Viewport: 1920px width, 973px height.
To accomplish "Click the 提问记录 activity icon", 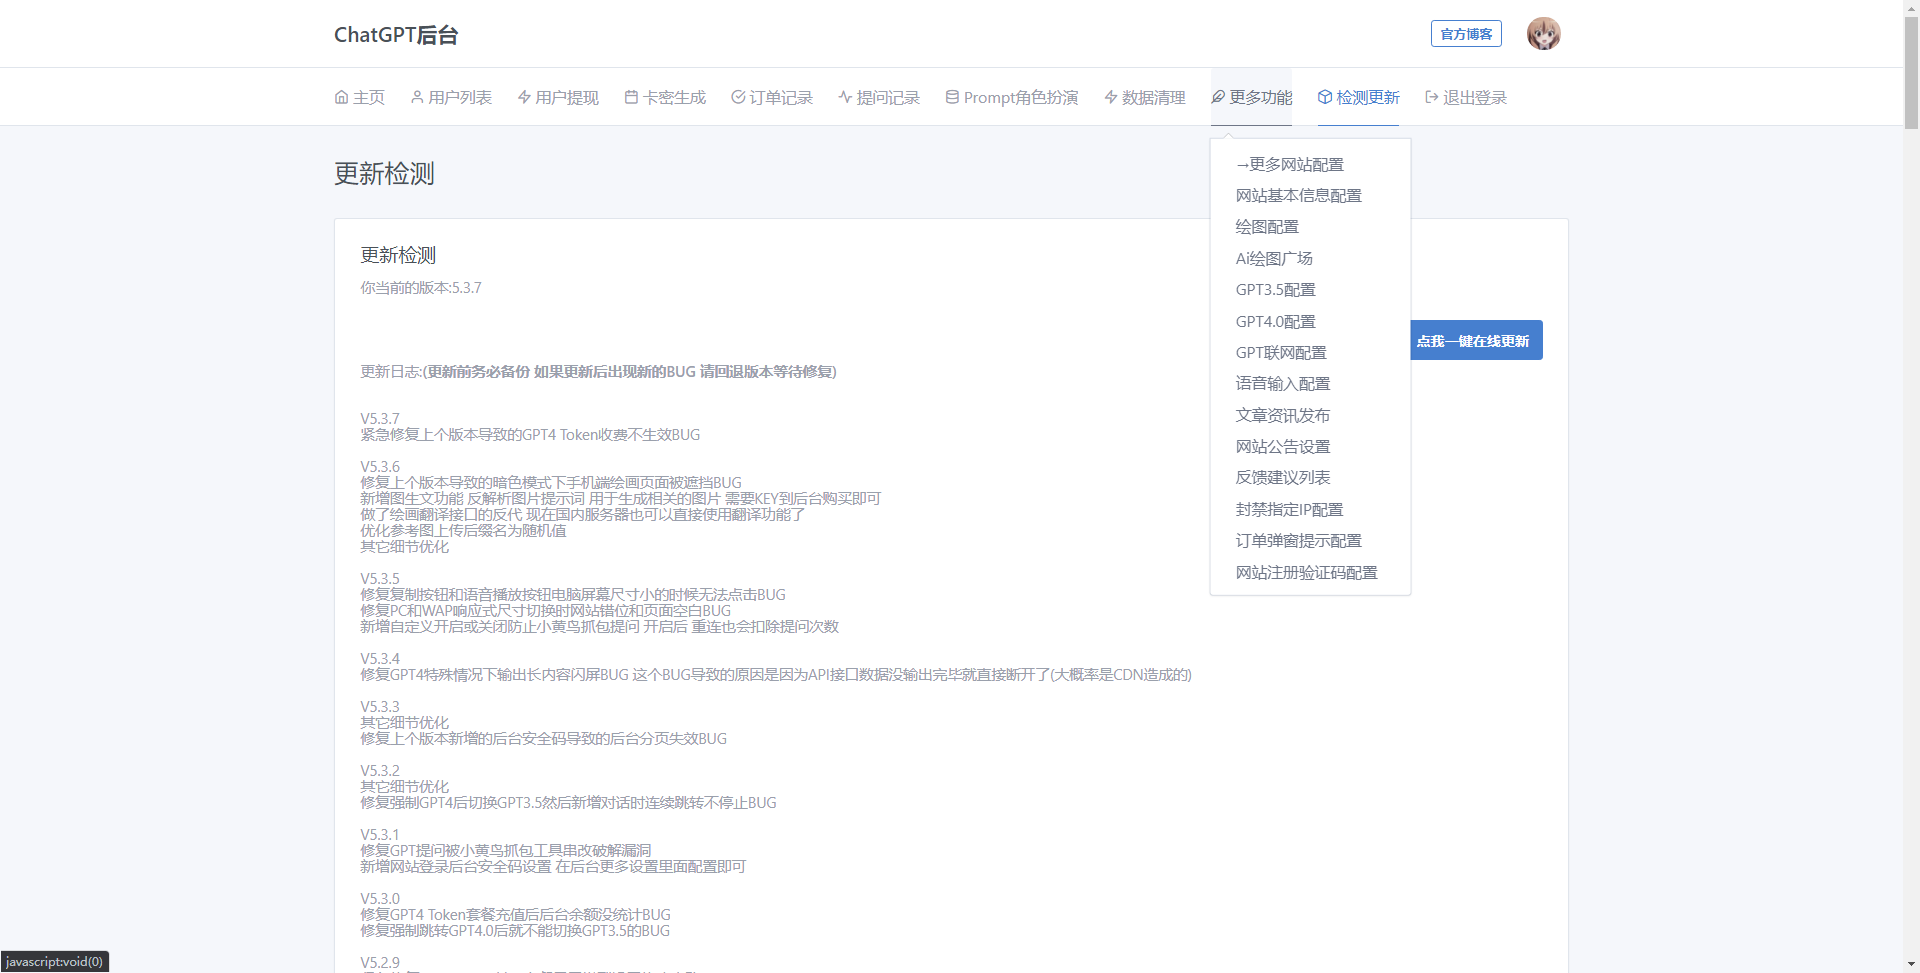I will [x=845, y=97].
